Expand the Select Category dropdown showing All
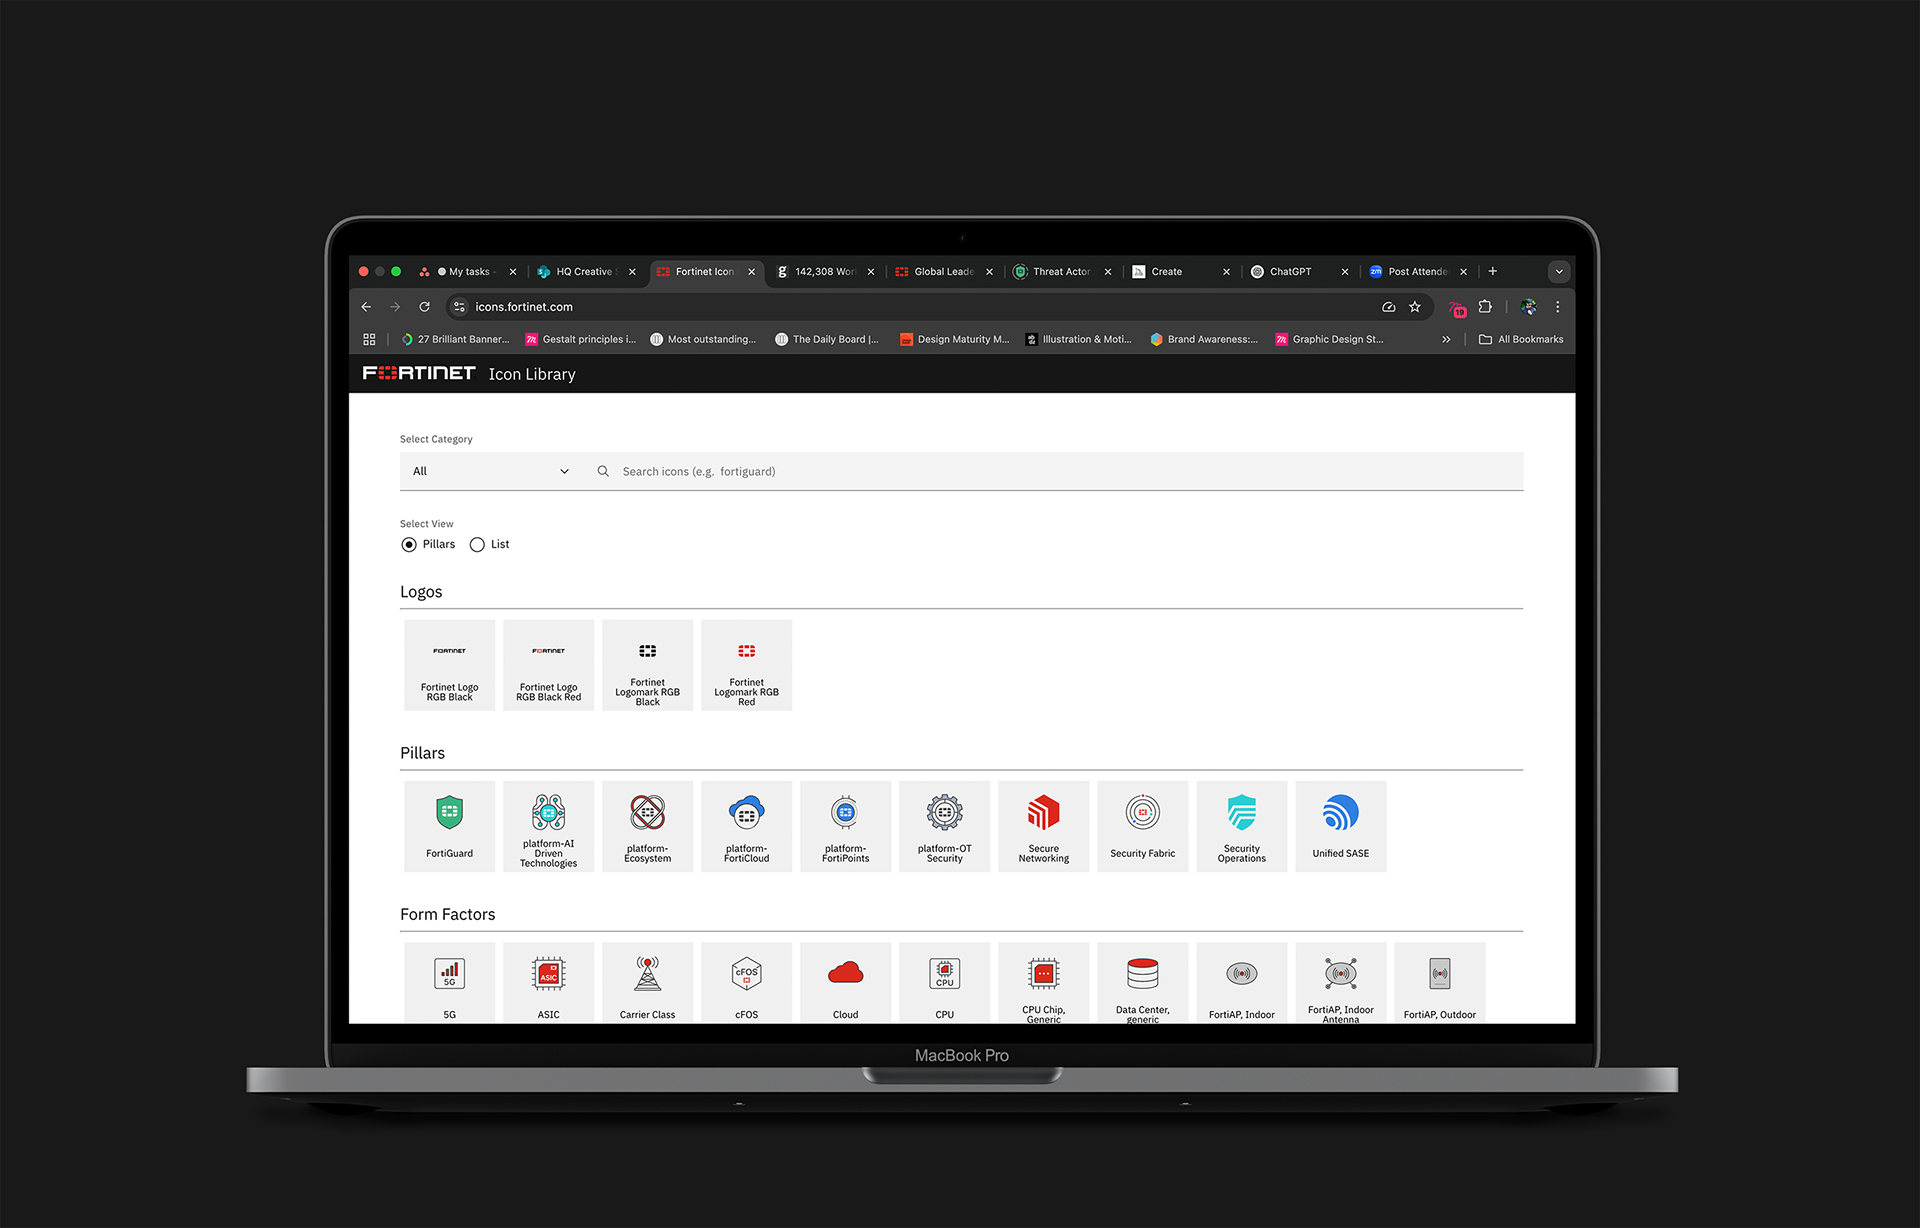Screen dimensions: 1920x1228 (x=490, y=471)
